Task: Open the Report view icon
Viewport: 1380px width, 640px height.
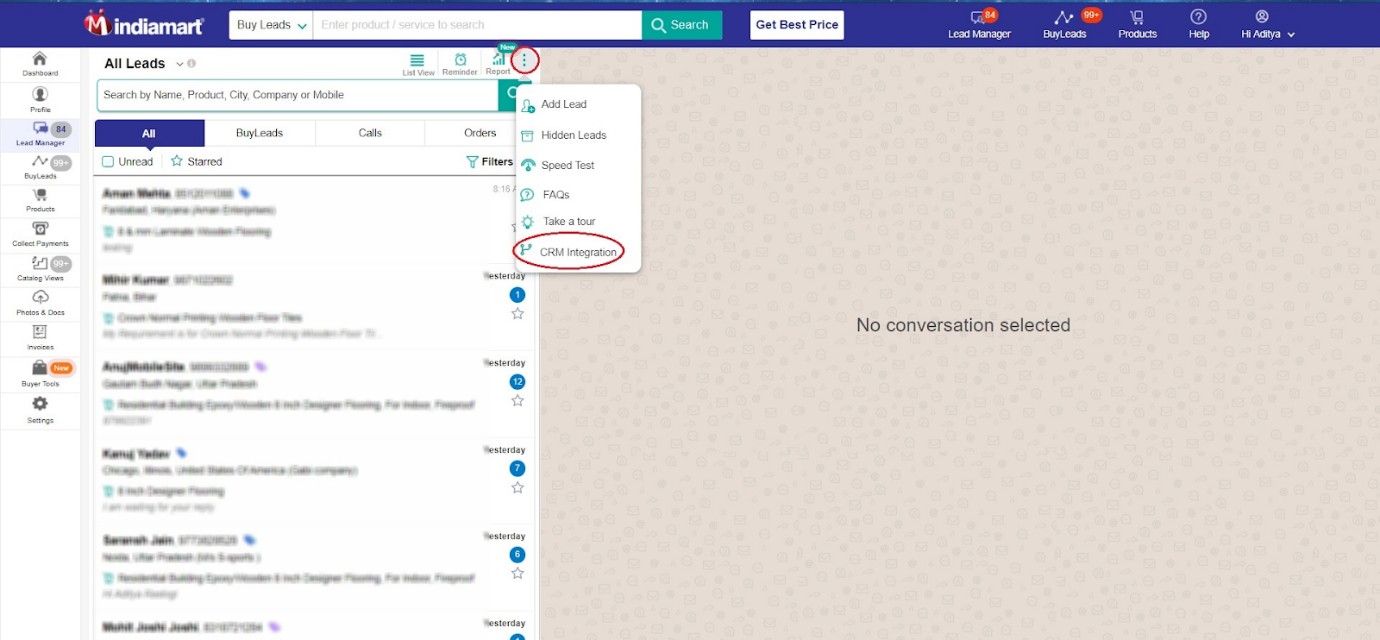Action: coord(497,63)
